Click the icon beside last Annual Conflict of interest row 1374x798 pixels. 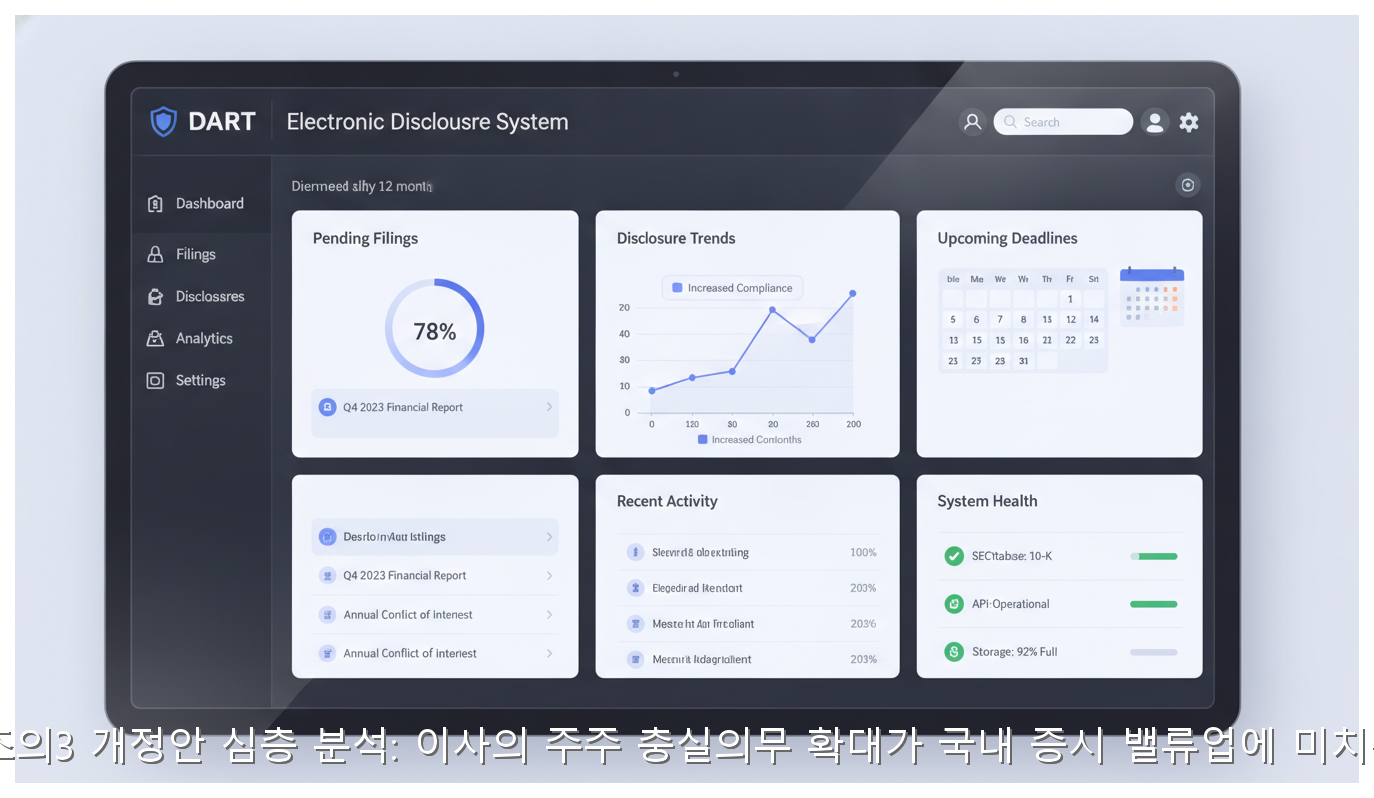[x=327, y=653]
